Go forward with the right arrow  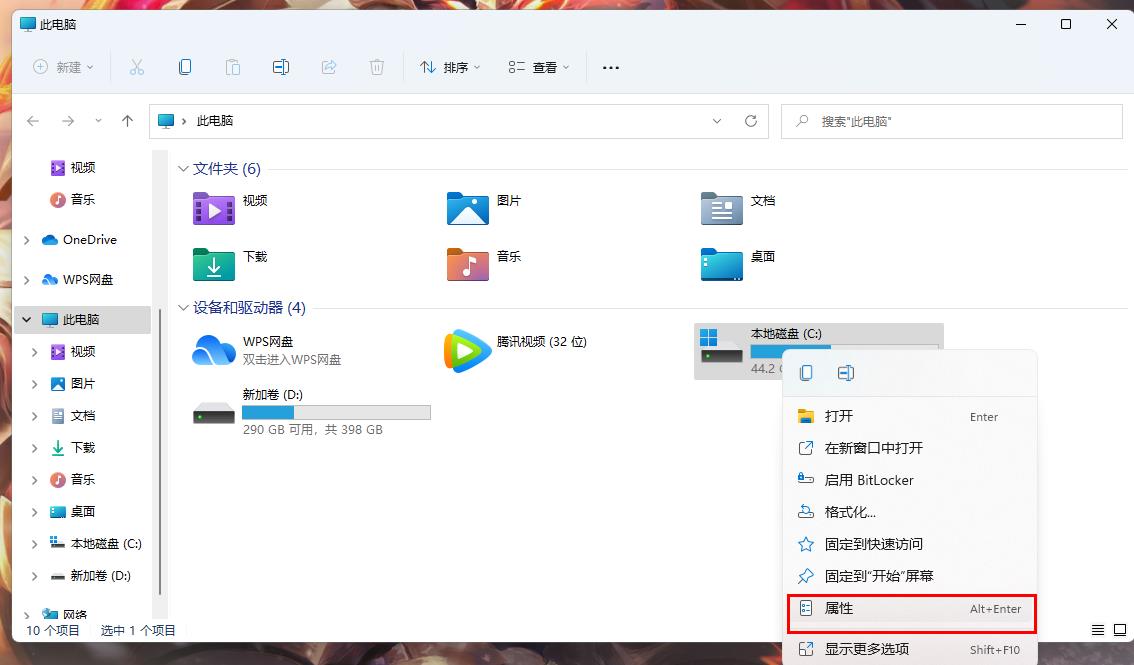(x=68, y=121)
